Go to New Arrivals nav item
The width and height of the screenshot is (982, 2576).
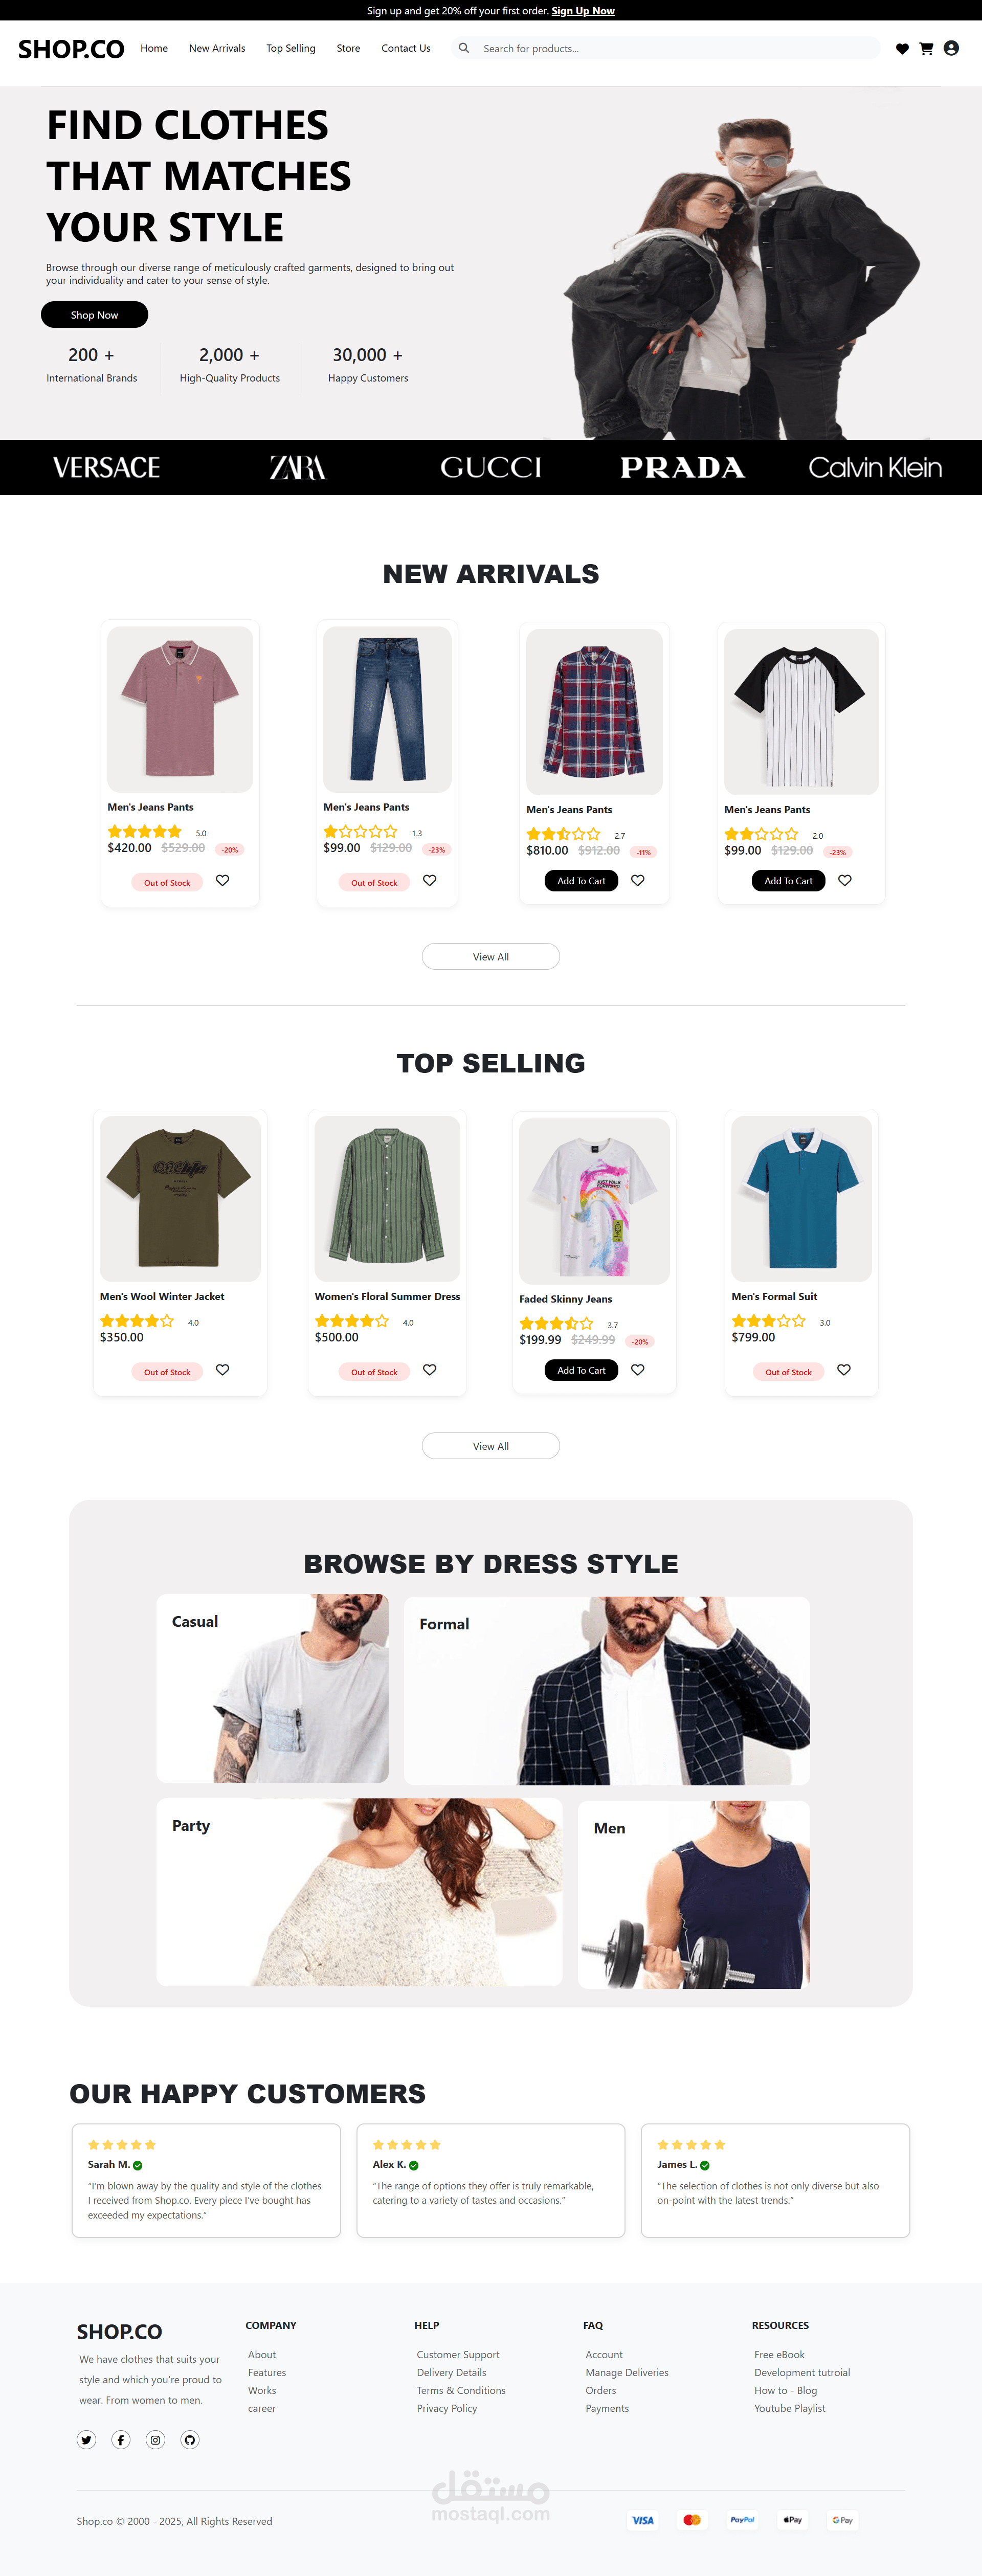coord(217,48)
